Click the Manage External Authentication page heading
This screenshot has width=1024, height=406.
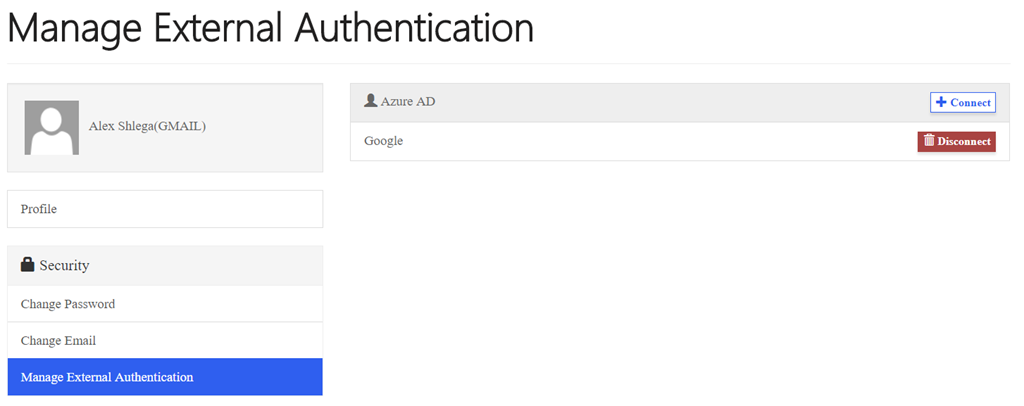(x=270, y=29)
